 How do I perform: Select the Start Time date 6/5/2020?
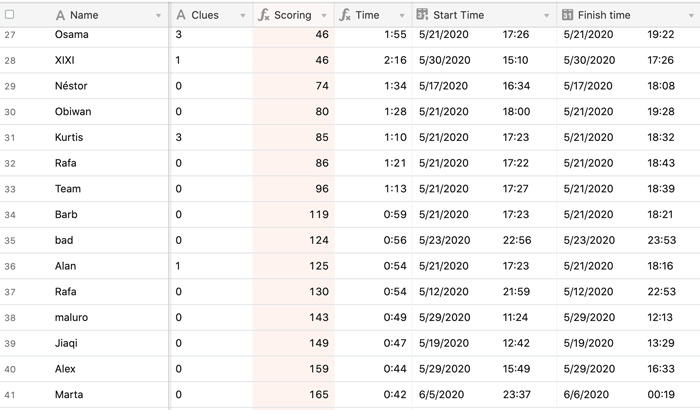442,395
